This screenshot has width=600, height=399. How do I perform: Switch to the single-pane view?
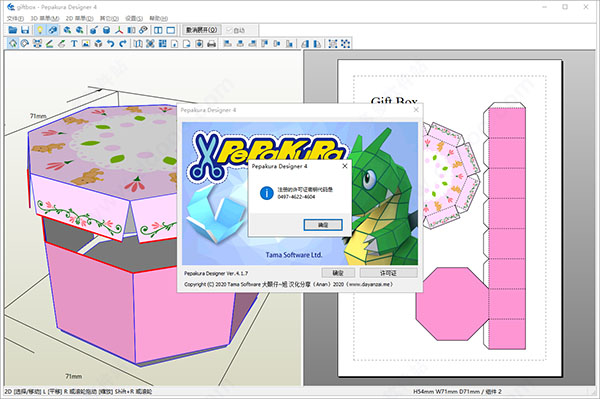point(171,30)
